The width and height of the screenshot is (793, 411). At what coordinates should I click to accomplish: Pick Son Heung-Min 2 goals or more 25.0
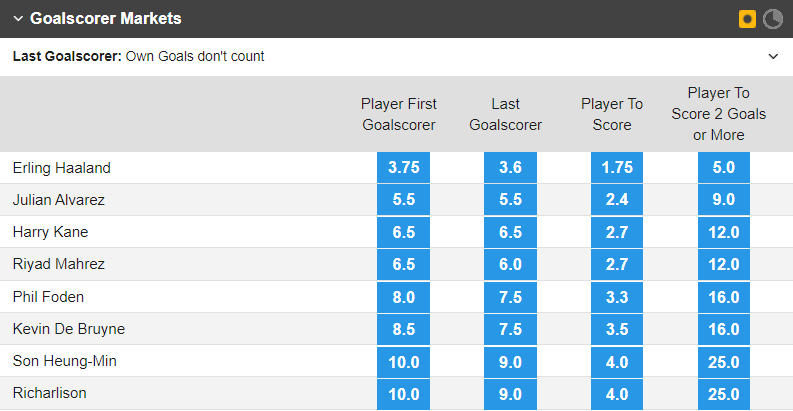[x=724, y=361]
